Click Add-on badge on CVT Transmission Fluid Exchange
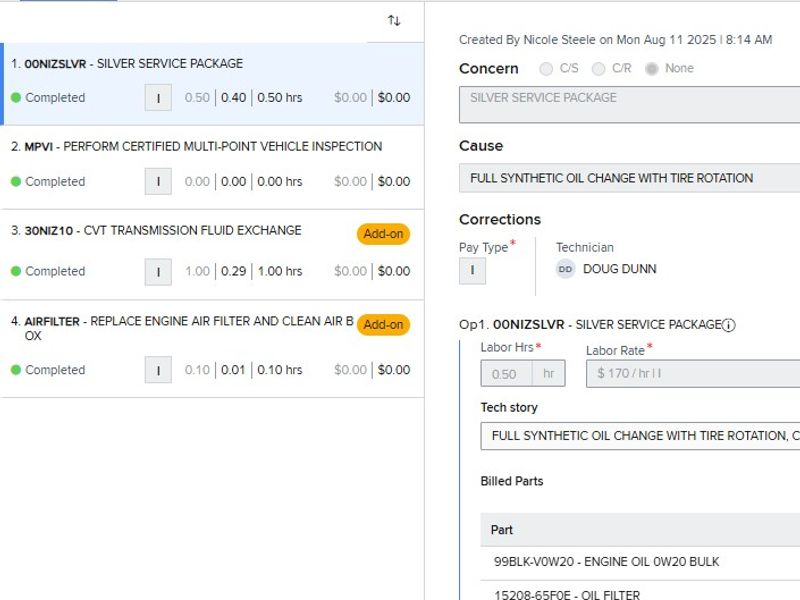Image resolution: width=800 pixels, height=600 pixels. click(x=383, y=234)
